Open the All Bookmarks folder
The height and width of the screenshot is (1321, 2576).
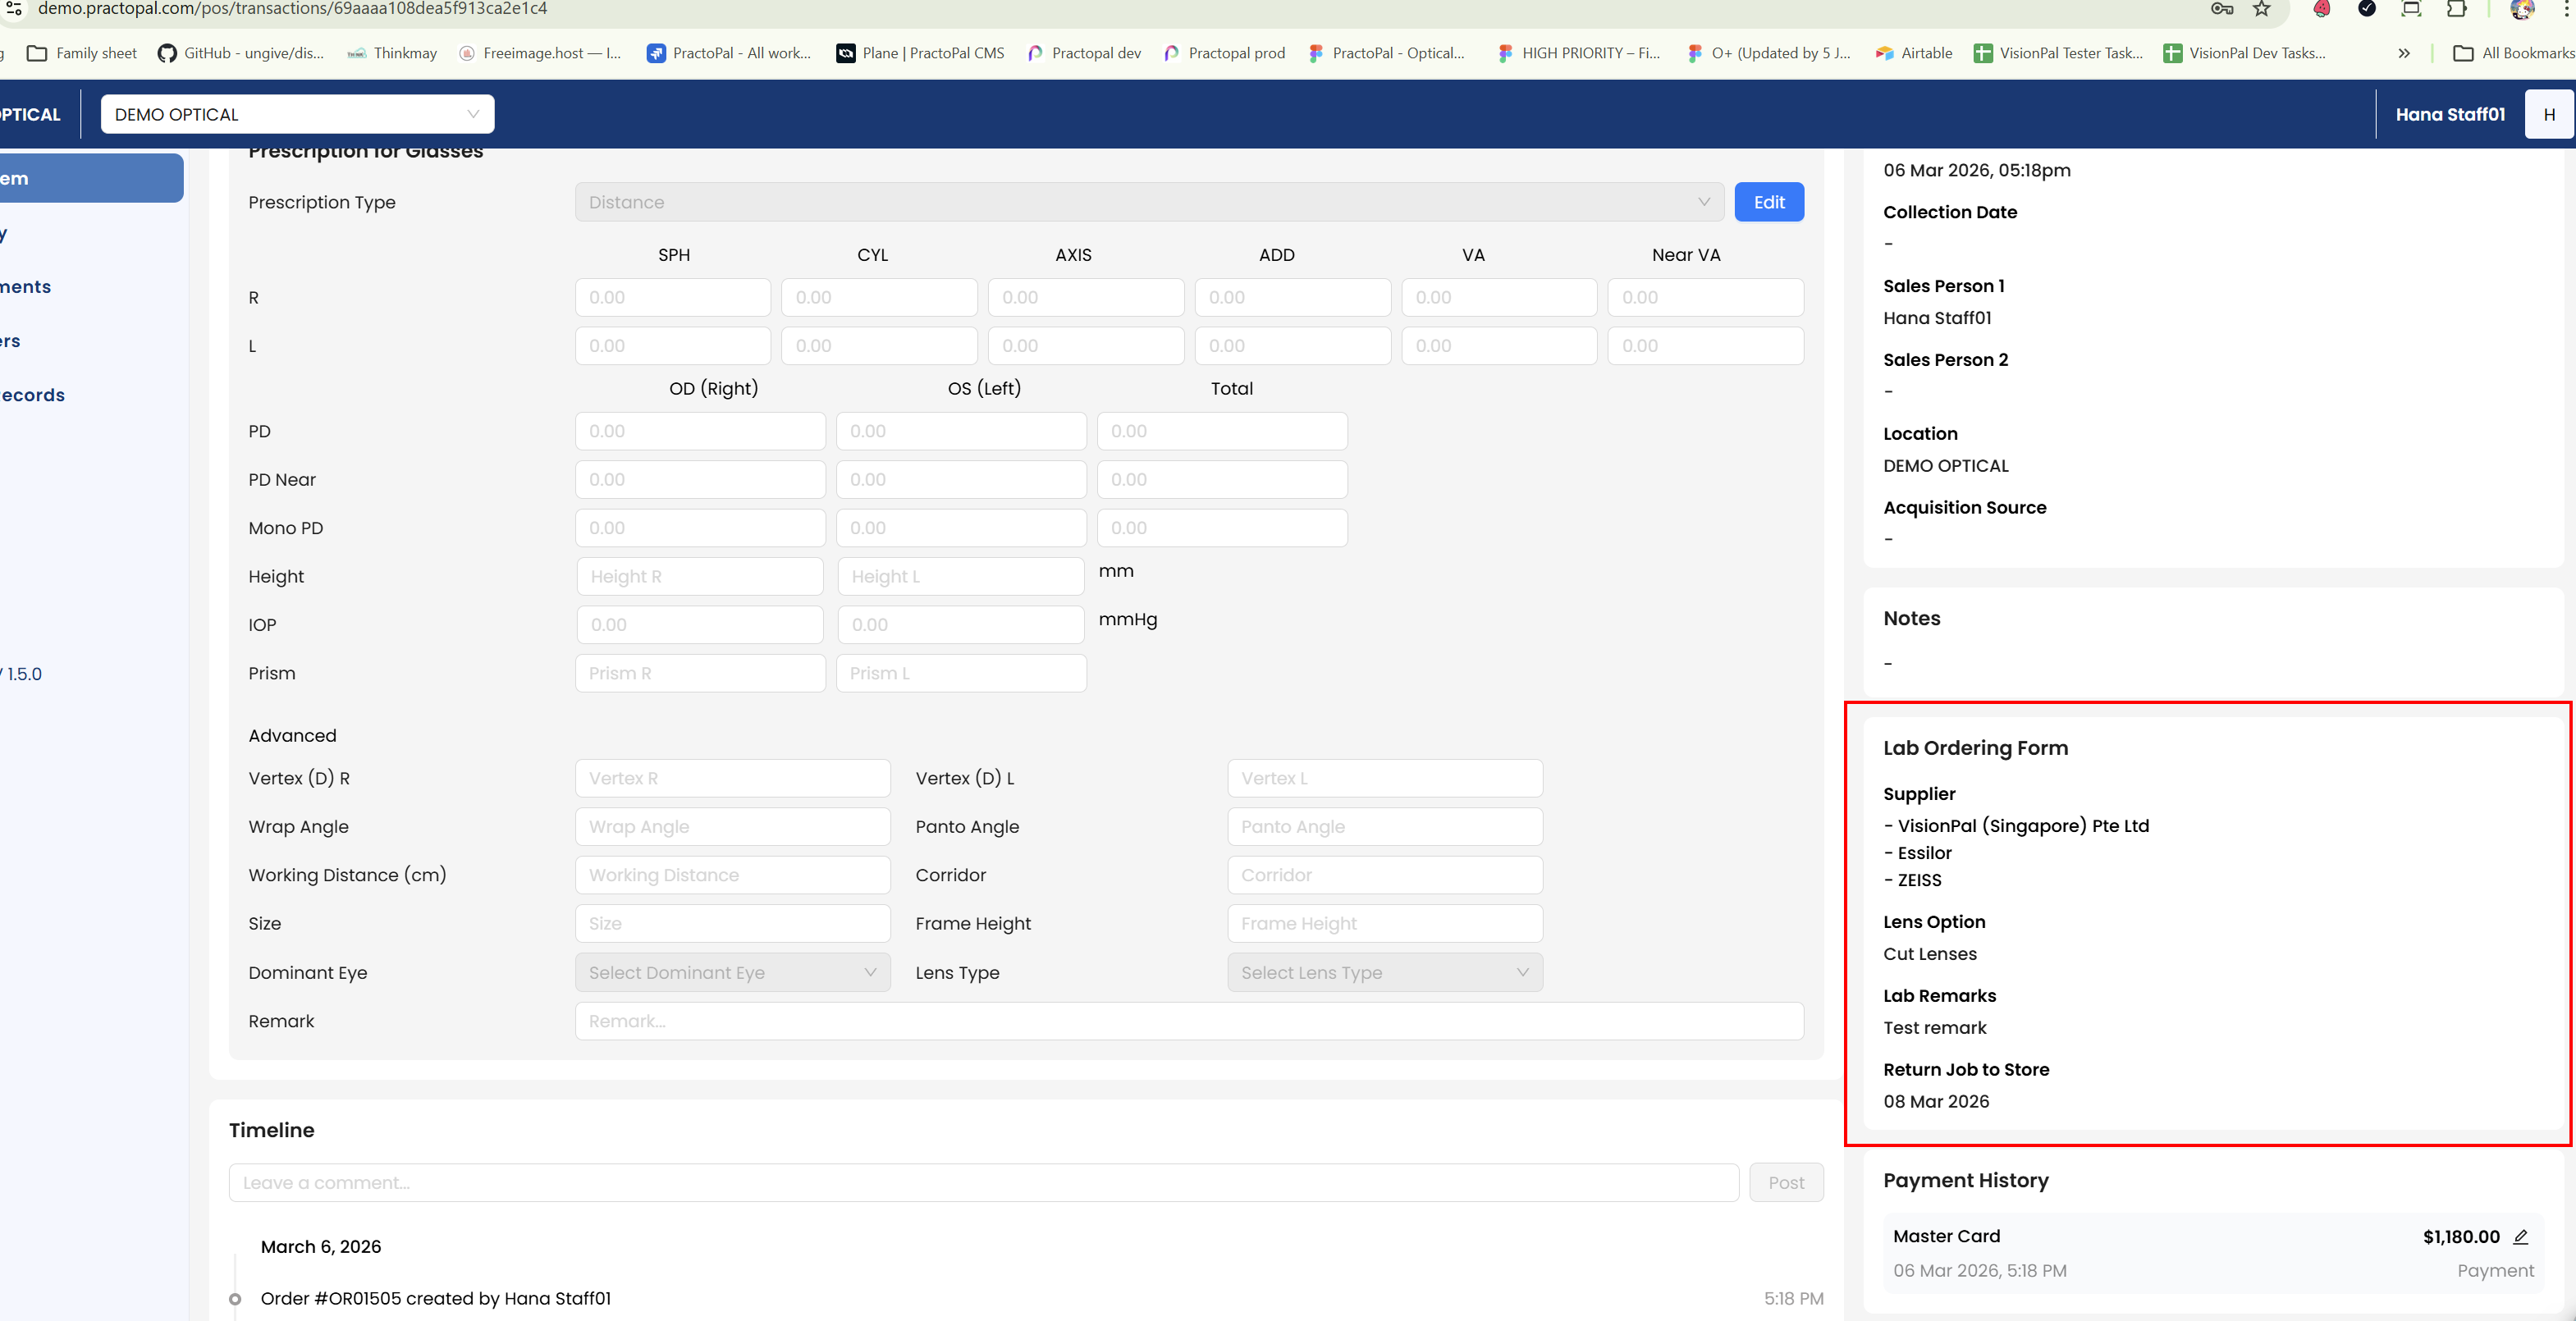point(2512,53)
